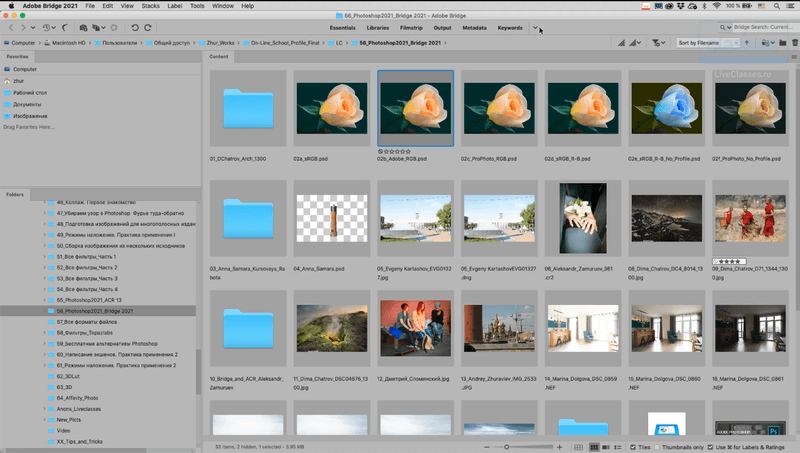Select the Folders panel tab
The width and height of the screenshot is (800, 453).
click(15, 194)
